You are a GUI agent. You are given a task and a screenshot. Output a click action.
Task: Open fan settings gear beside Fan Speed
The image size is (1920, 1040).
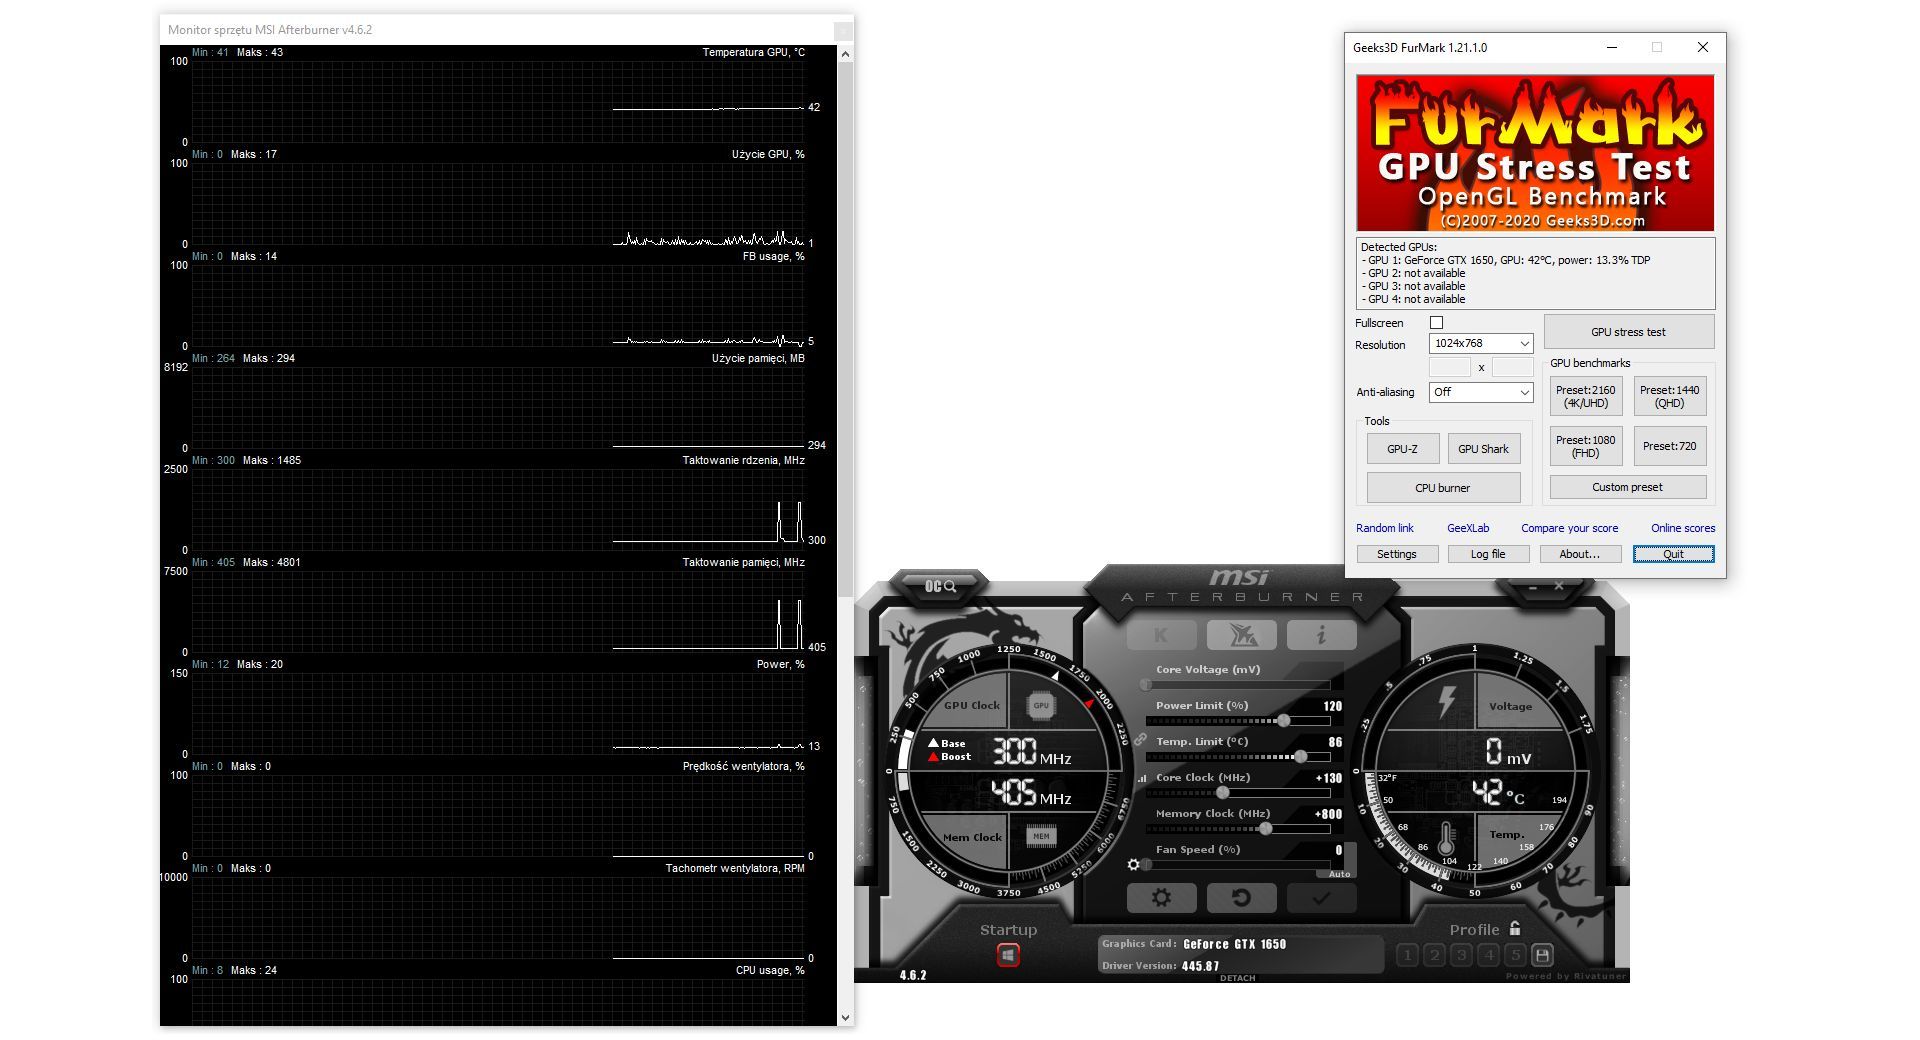(1133, 865)
